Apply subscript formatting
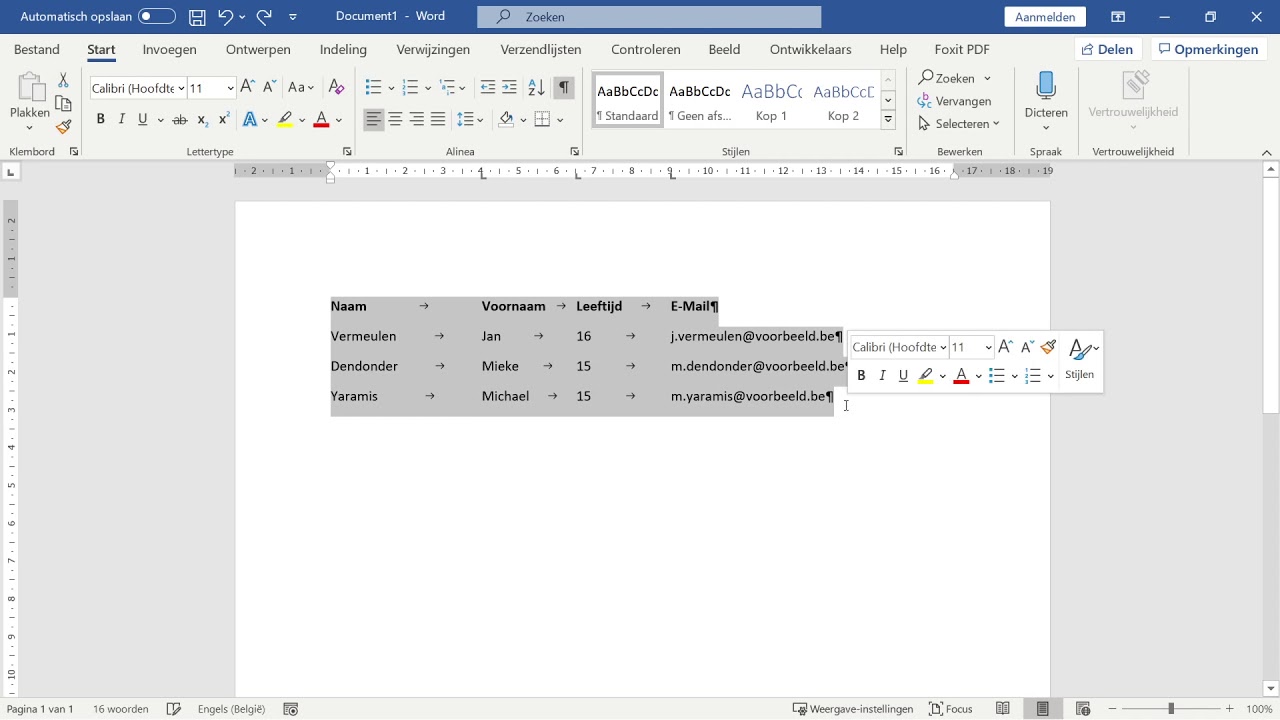This screenshot has width=1280, height=720. tap(202, 120)
